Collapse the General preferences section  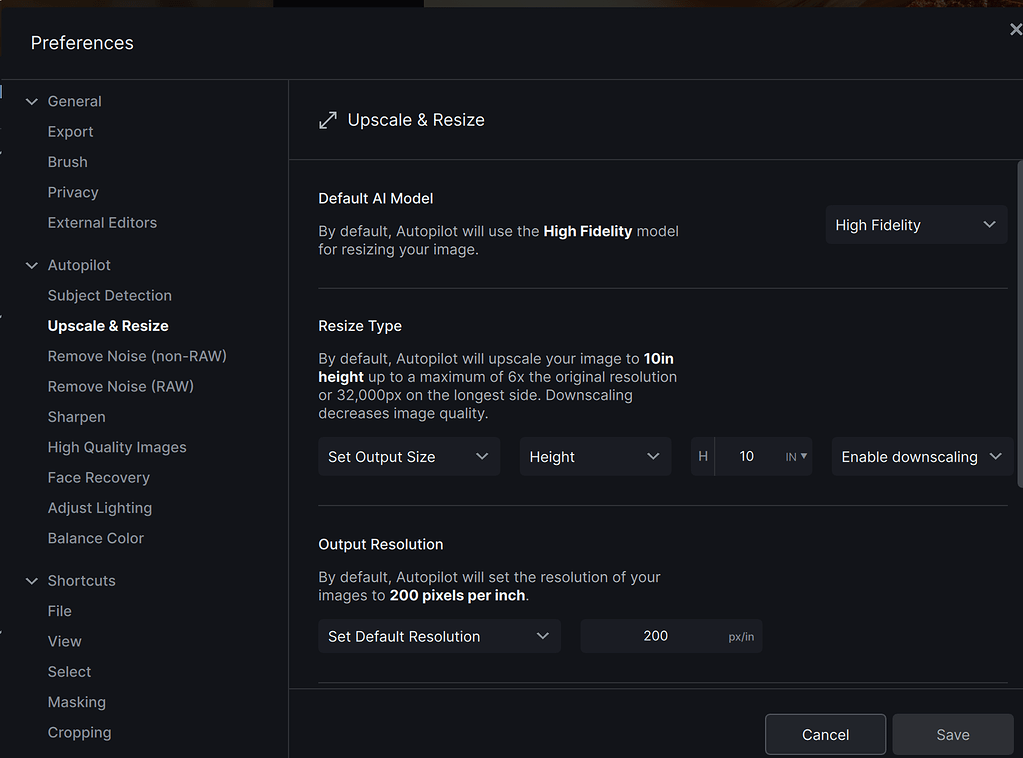[31, 101]
